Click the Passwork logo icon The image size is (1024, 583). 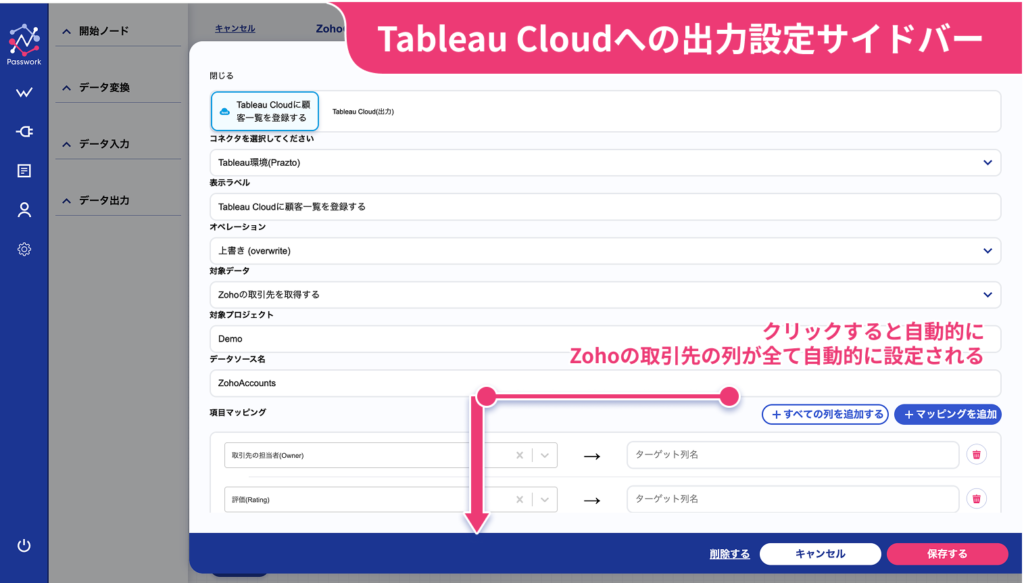point(24,44)
